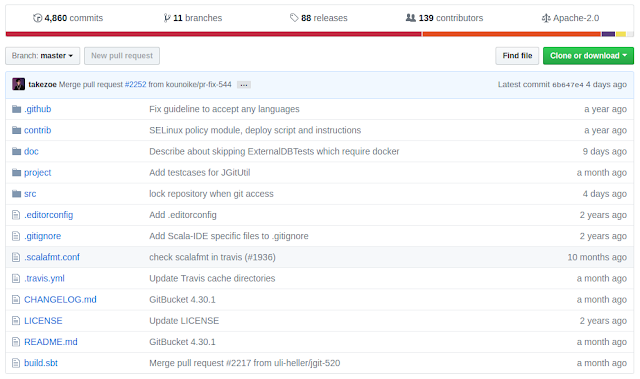Click the src folder icon
This screenshot has width=640, height=379.
[x=16, y=194]
